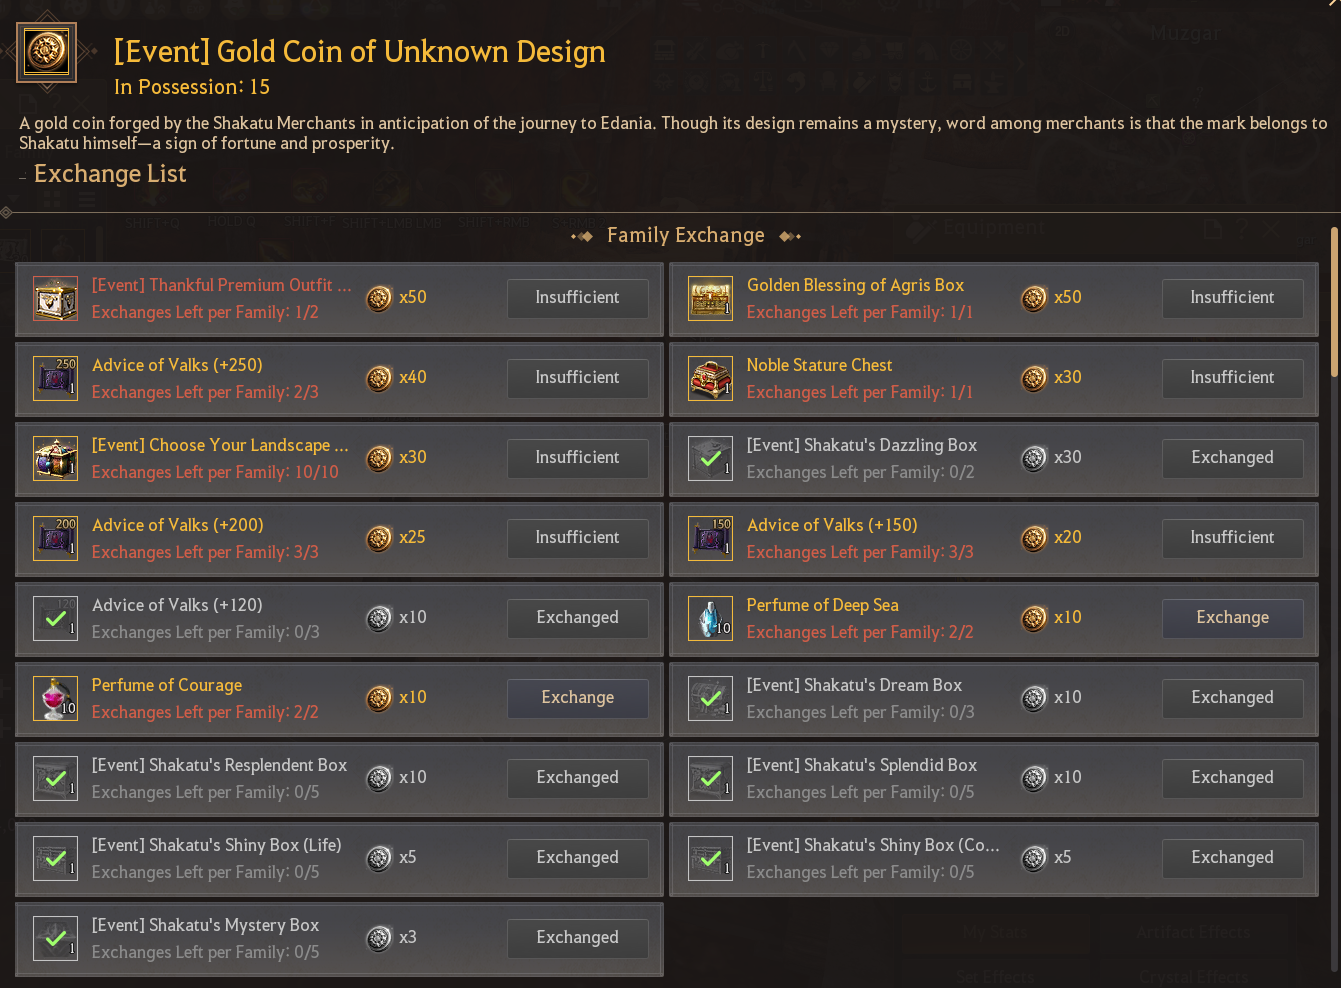Viewport: 1341px width, 988px height.
Task: Exchange coins for Perfume of Deep Sea
Action: 1232,618
